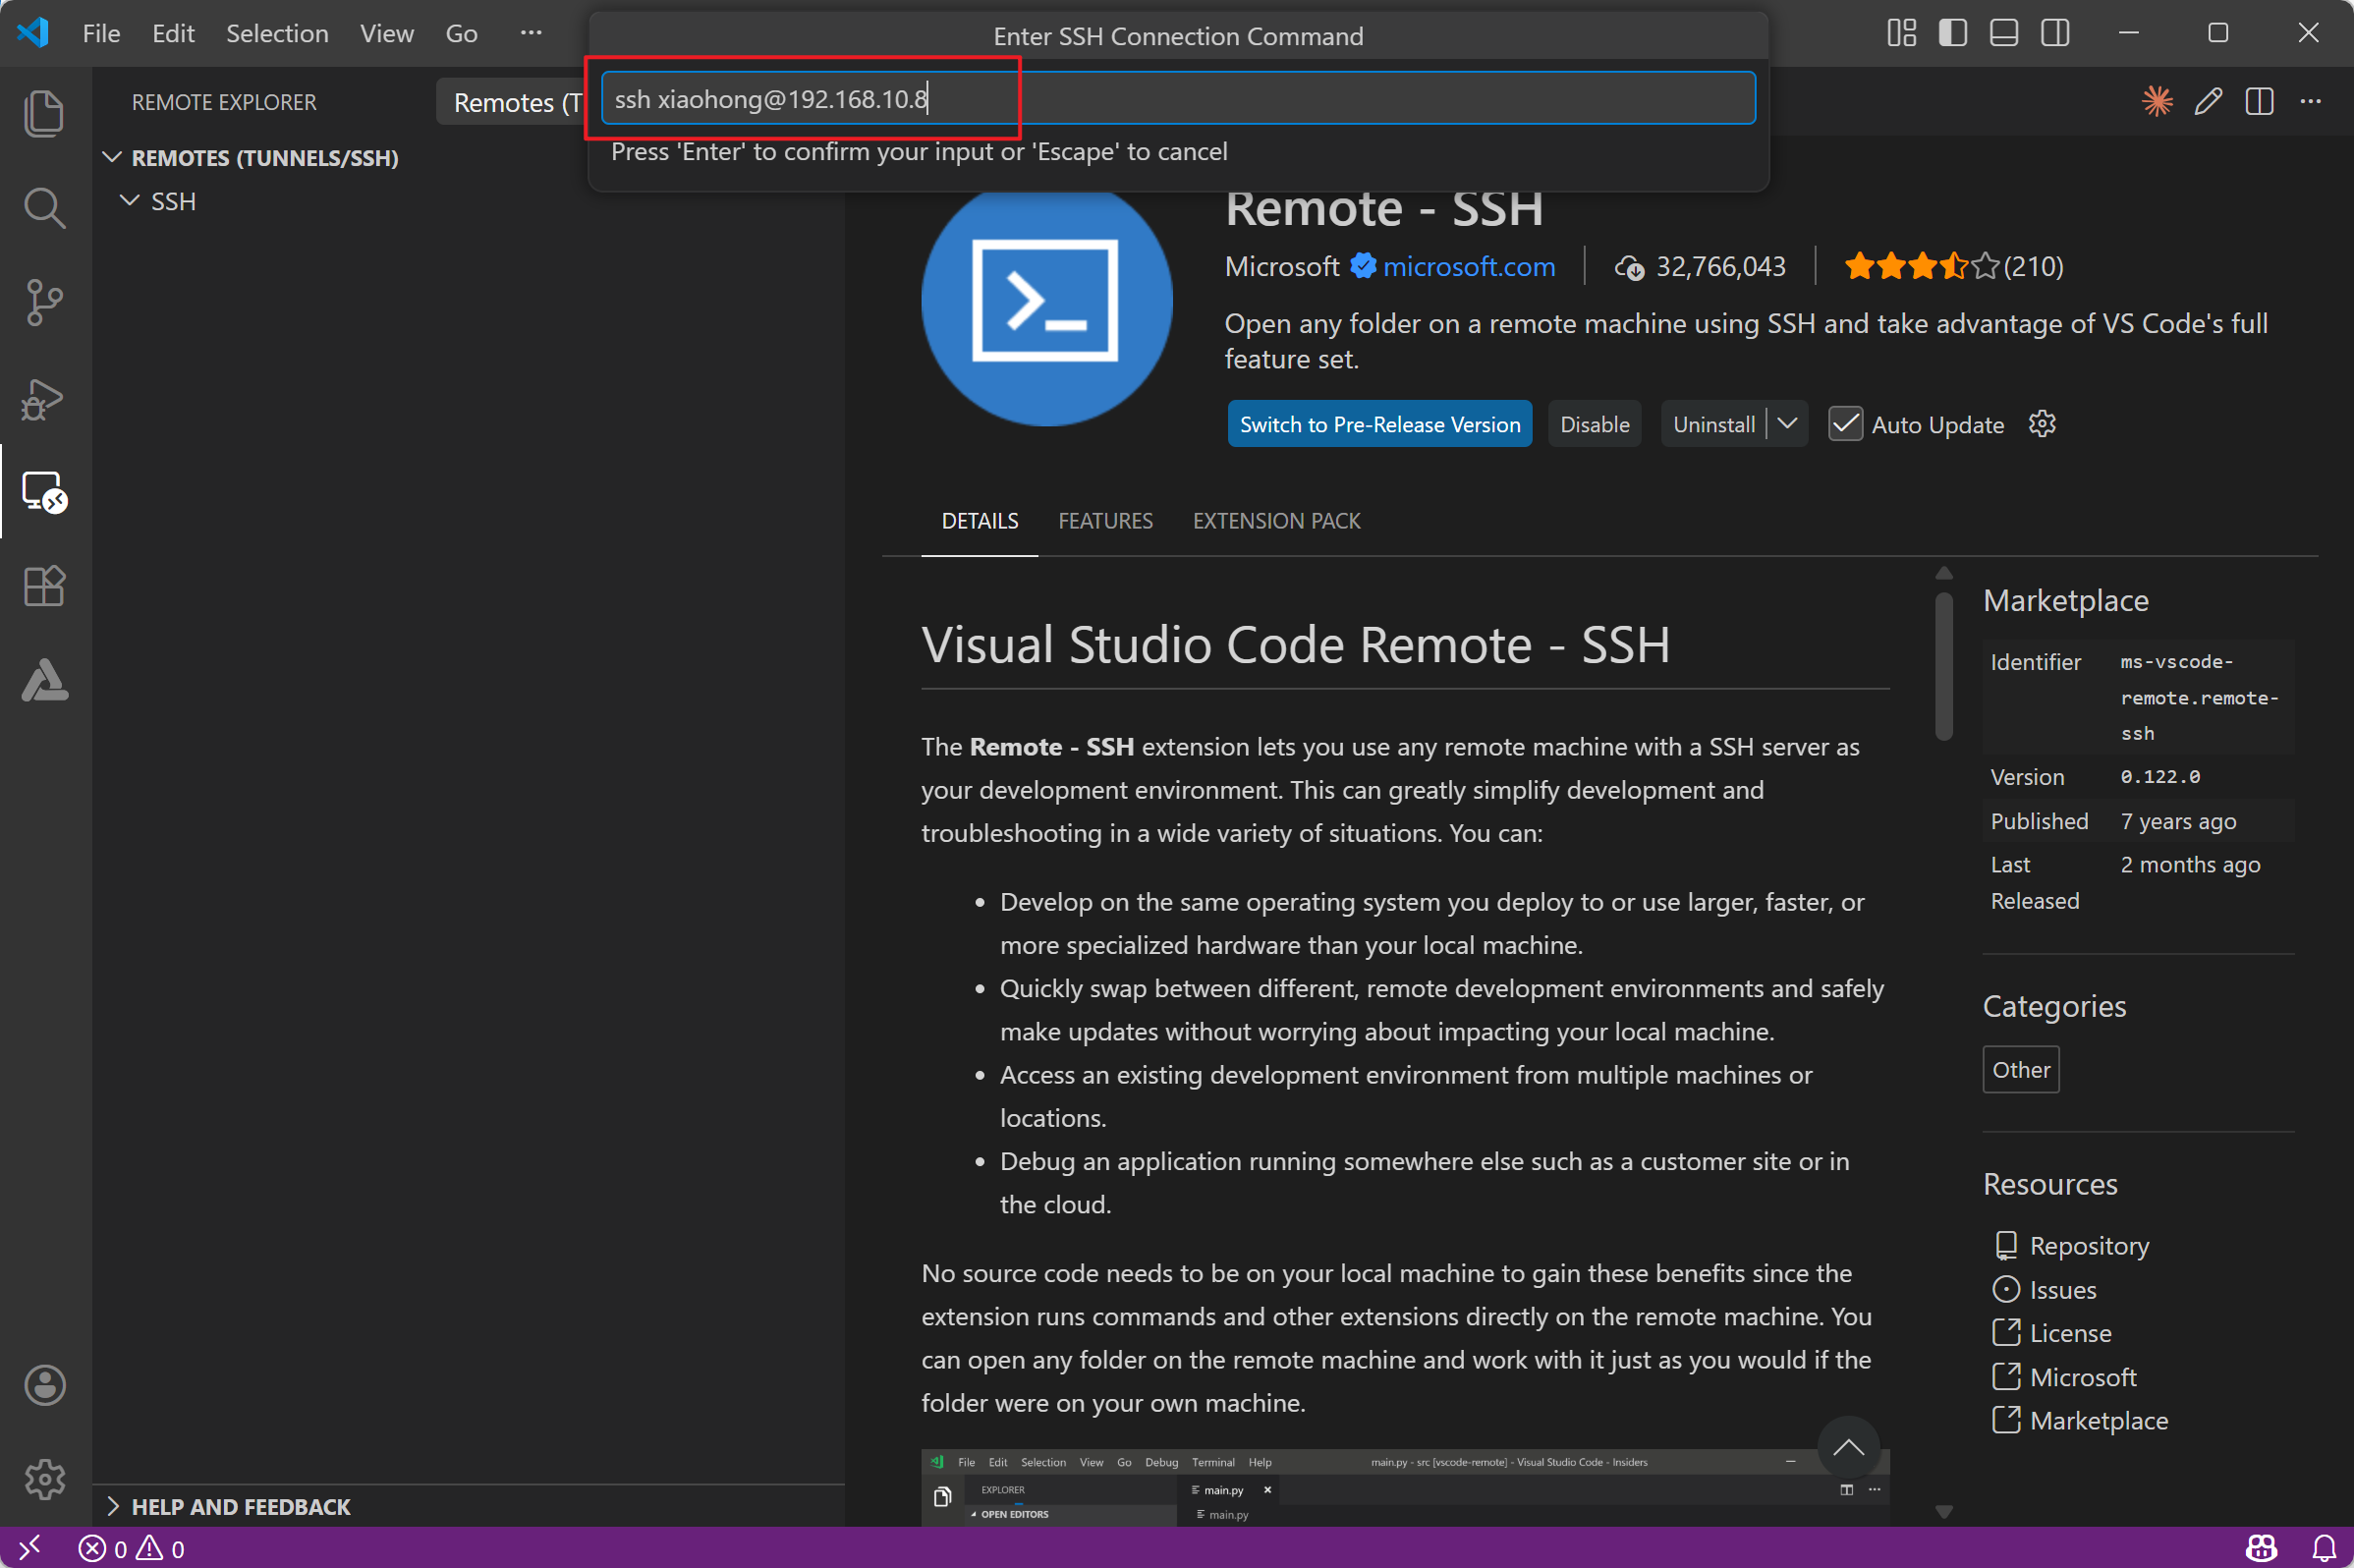Click the scroll-to-top arrow button
This screenshot has width=2354, height=1568.
pyautogui.click(x=1848, y=1447)
